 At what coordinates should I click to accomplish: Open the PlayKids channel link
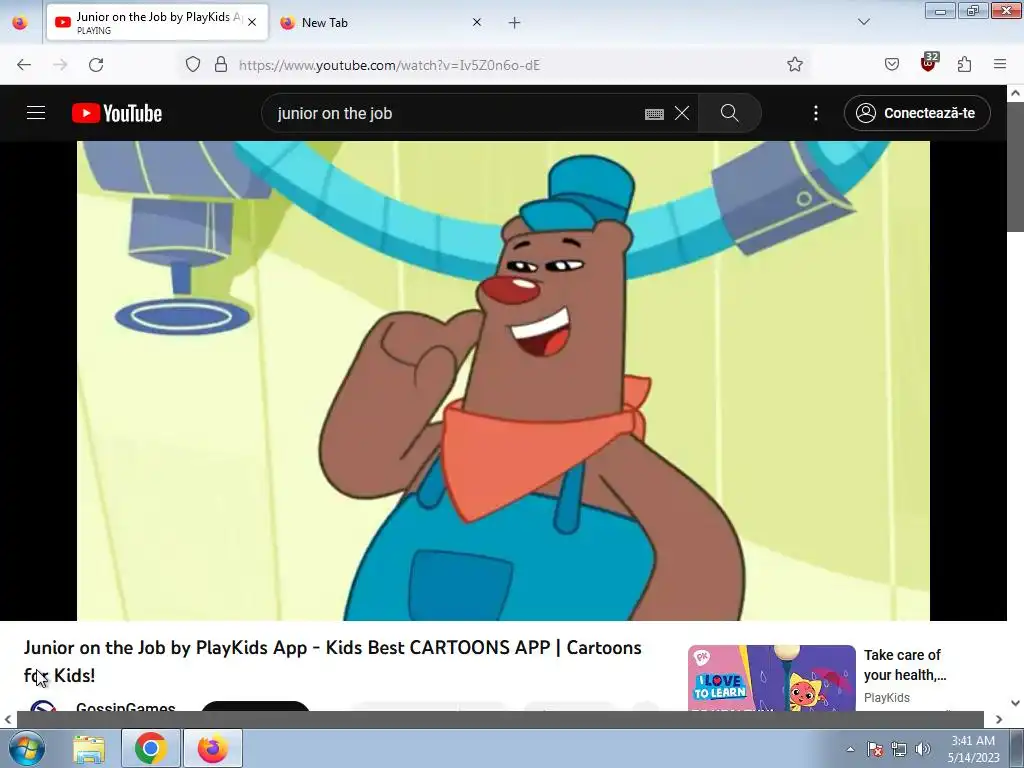pos(887,697)
